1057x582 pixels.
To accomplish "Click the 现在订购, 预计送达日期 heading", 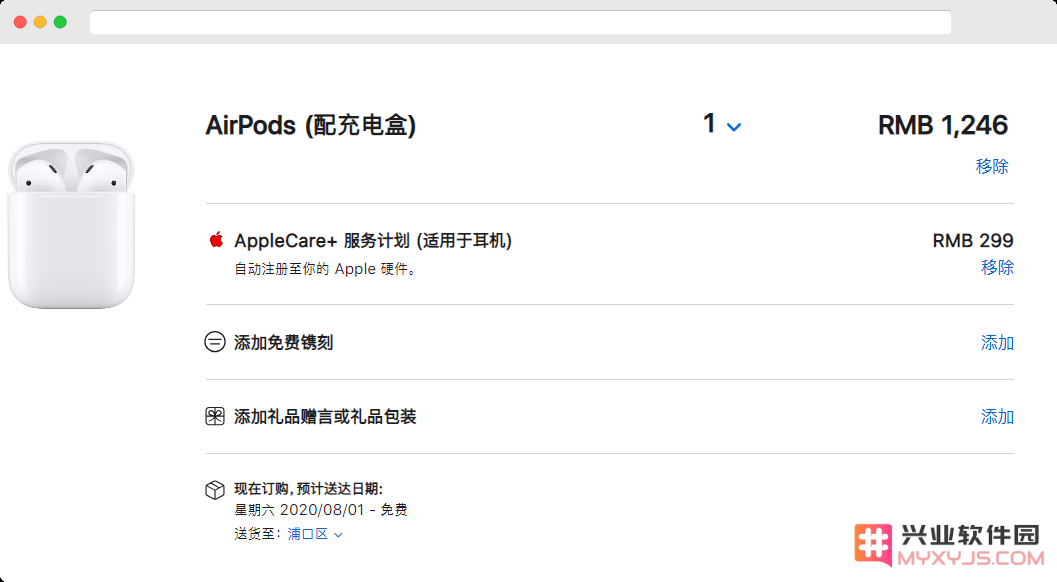I will 308,489.
